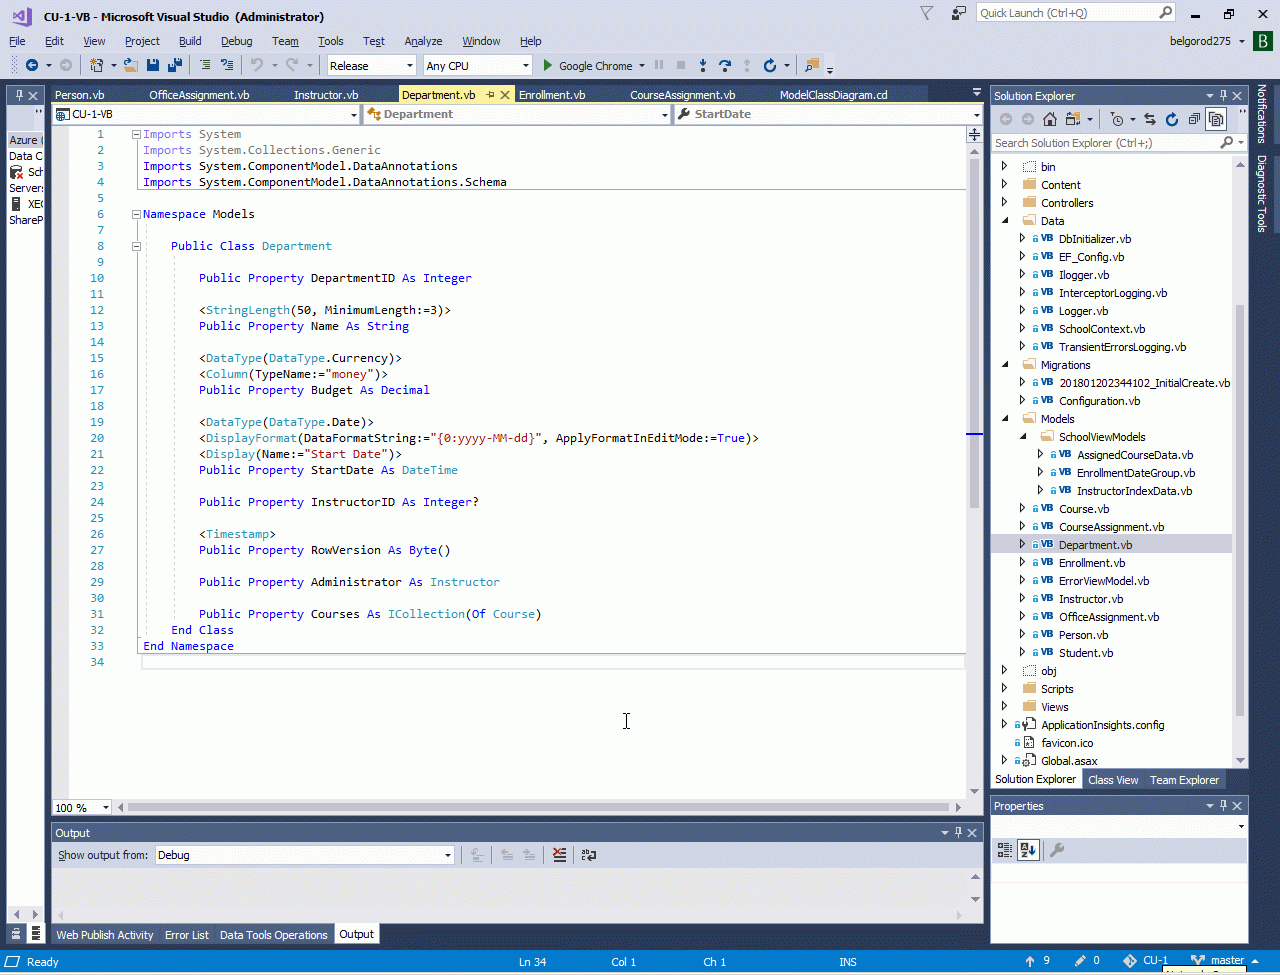1280x975 pixels.
Task: Expand the Controllers folder in Solution Explorer
Action: 1005,203
